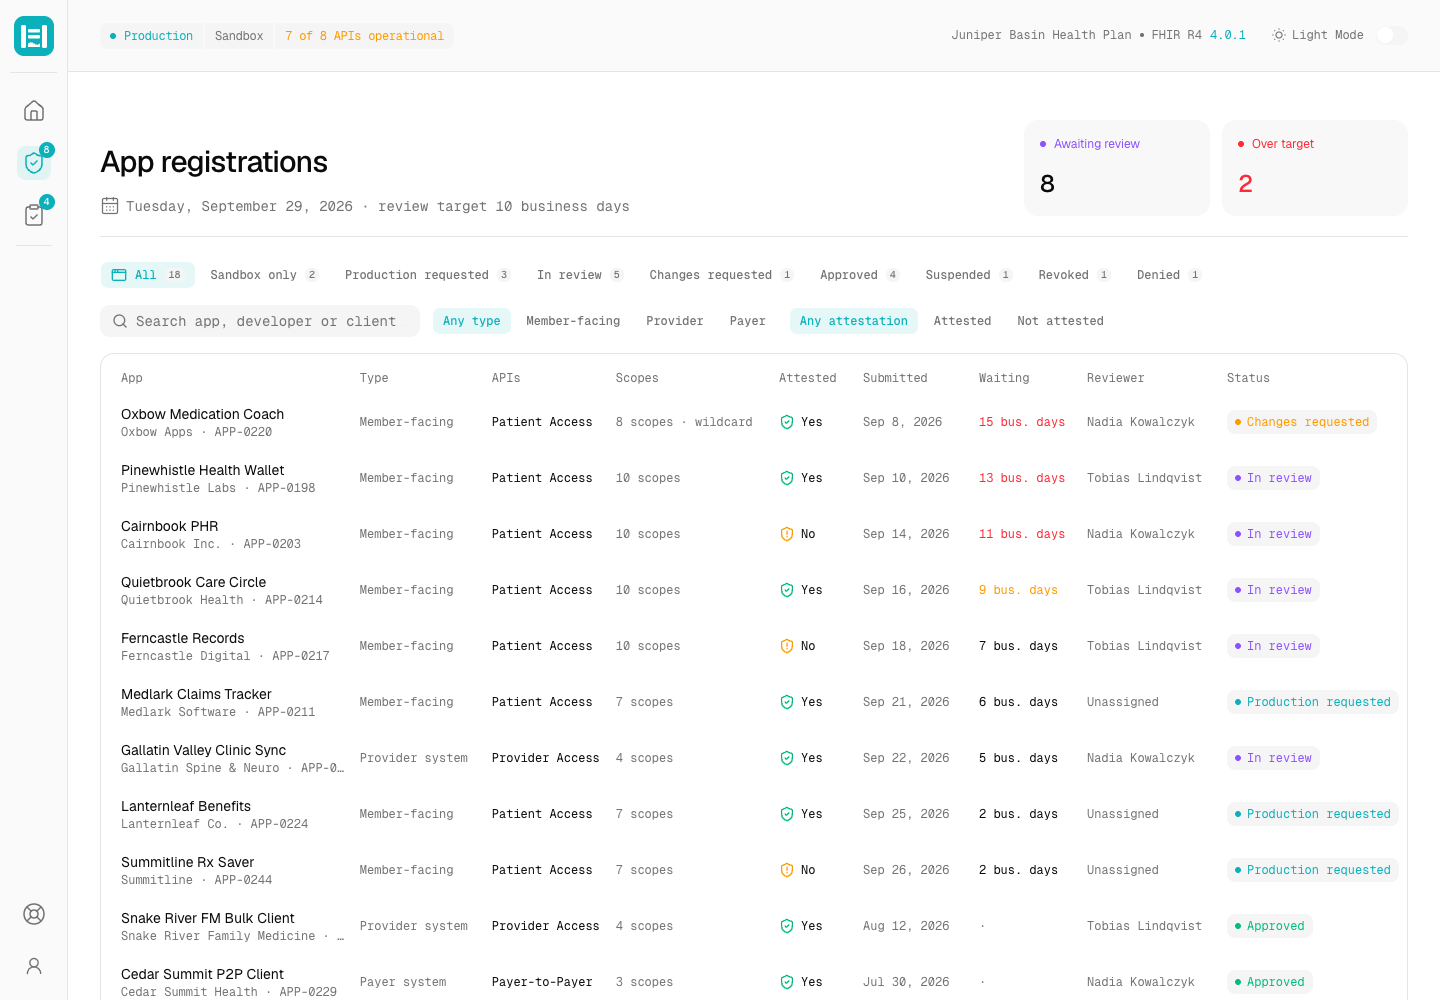Screen dimensions: 1440x1000
Task: Click the attested shield icon for Medlark Claims Tracker
Action: [787, 702]
